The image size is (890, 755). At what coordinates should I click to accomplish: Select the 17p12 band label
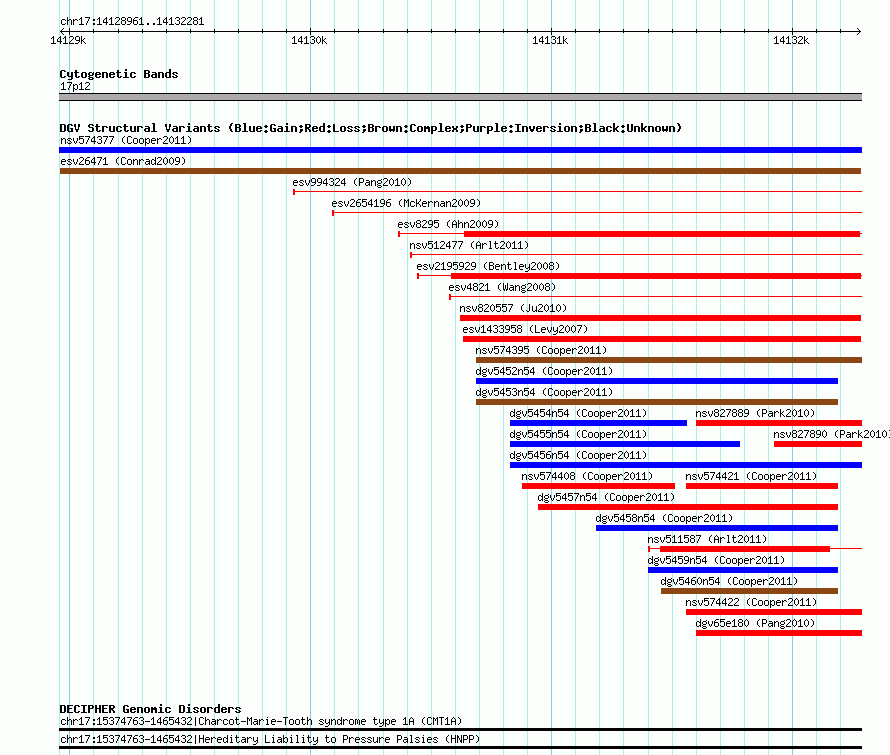click(75, 86)
